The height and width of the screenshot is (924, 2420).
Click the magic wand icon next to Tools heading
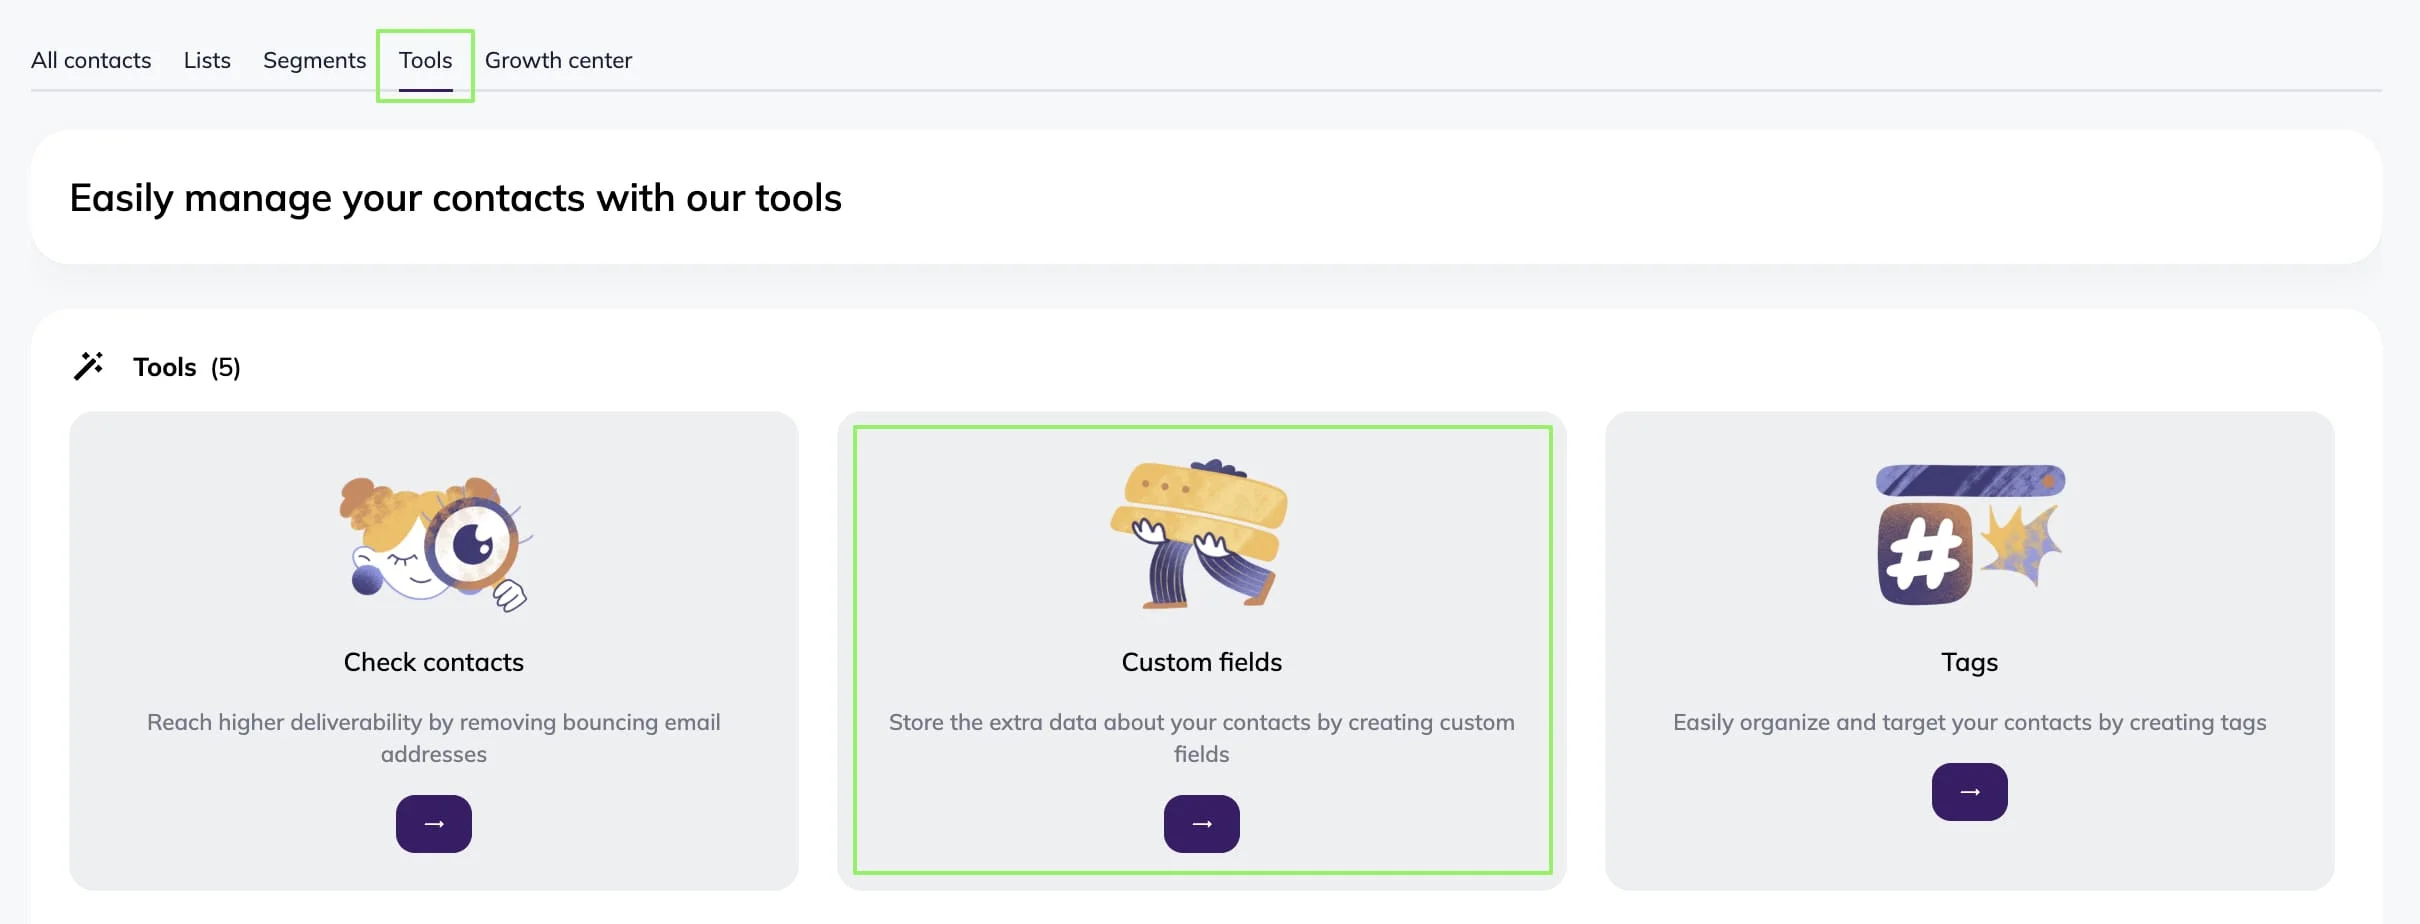tap(89, 366)
